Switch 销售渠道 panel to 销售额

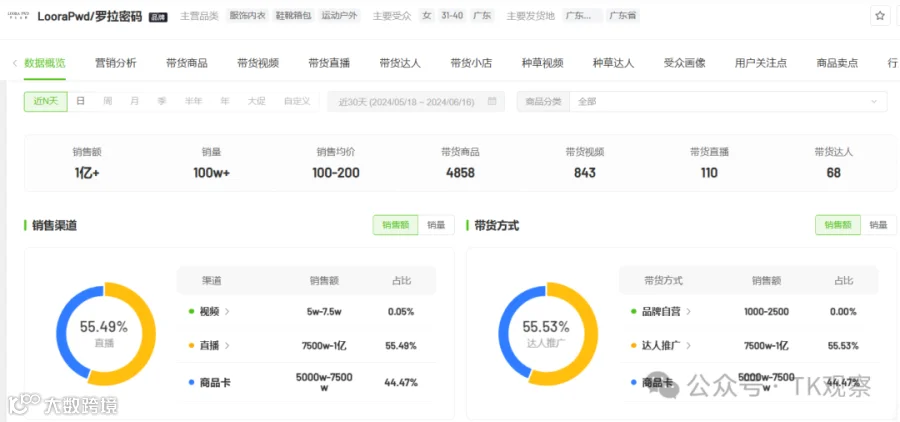point(395,225)
